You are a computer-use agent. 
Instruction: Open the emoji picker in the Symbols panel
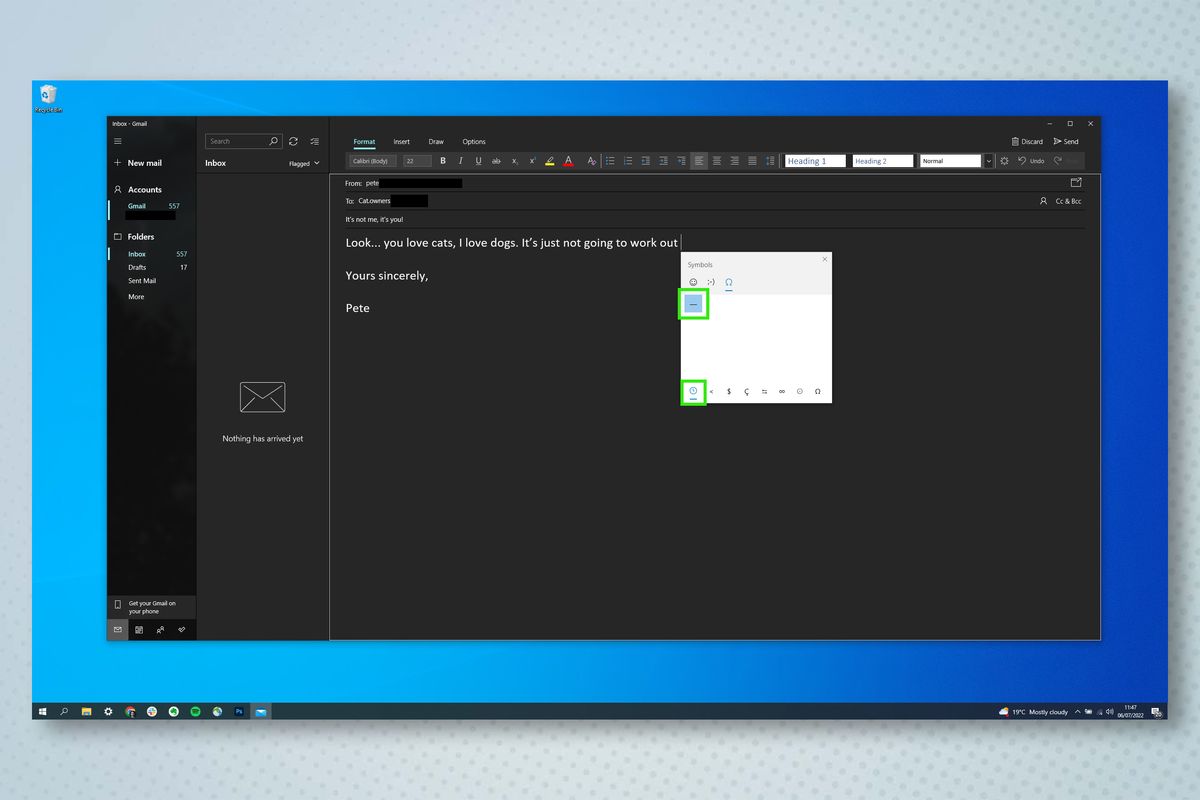coord(693,282)
